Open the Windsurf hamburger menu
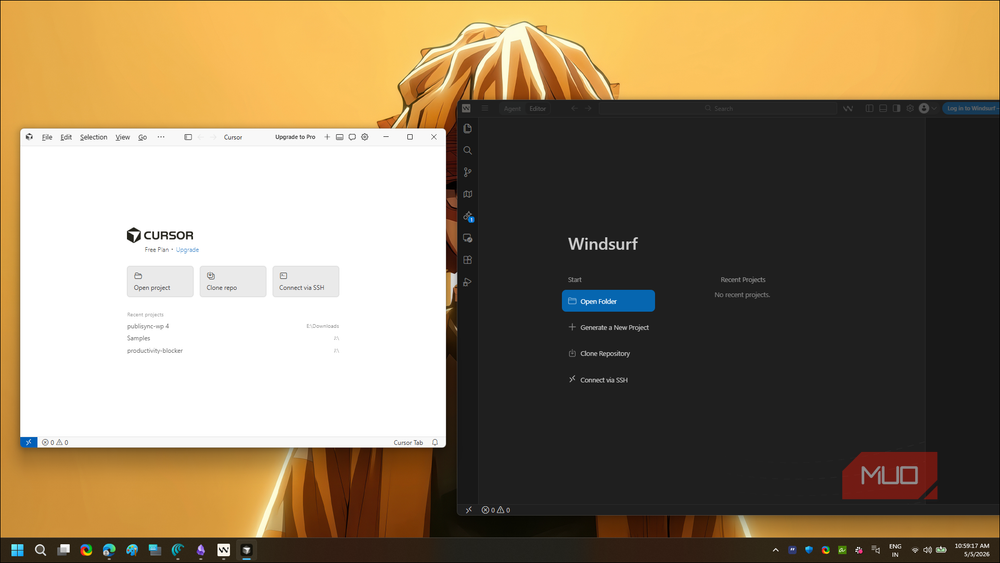 click(x=485, y=108)
